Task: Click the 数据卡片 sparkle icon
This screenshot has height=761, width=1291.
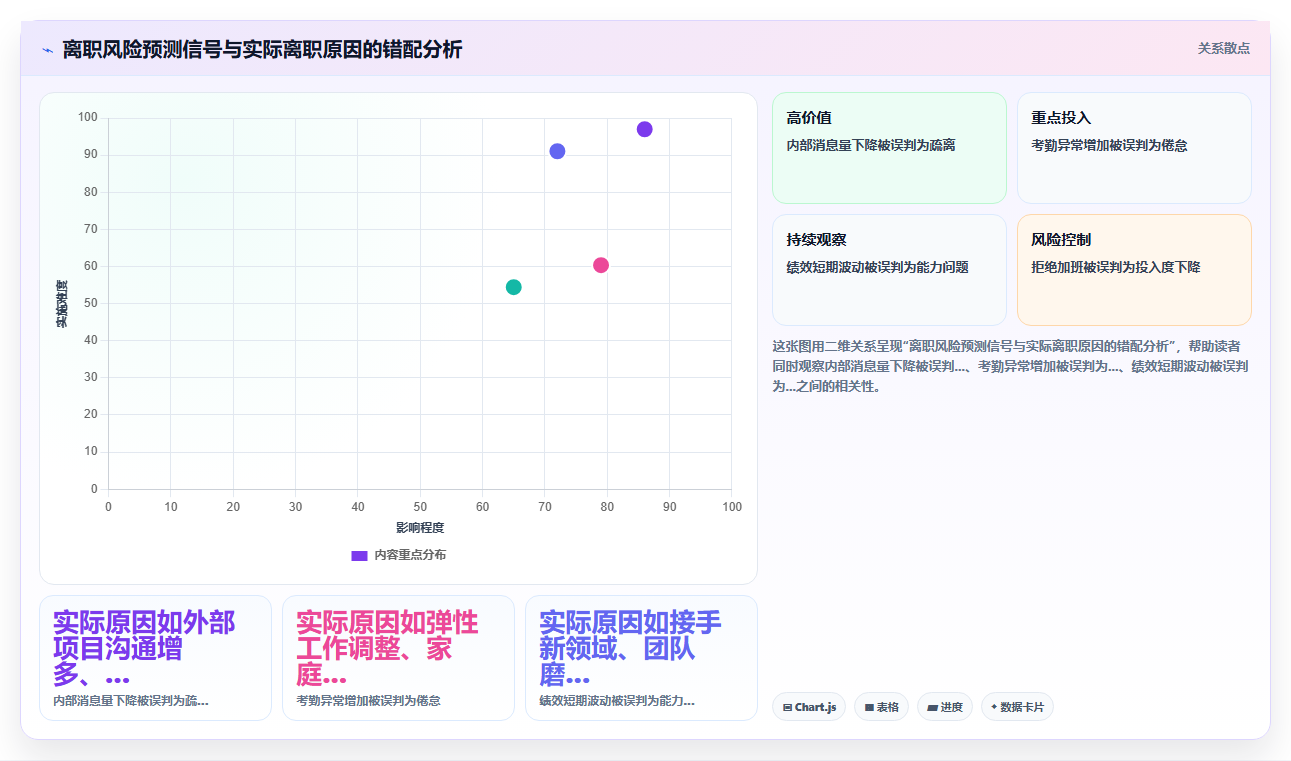Action: 994,707
